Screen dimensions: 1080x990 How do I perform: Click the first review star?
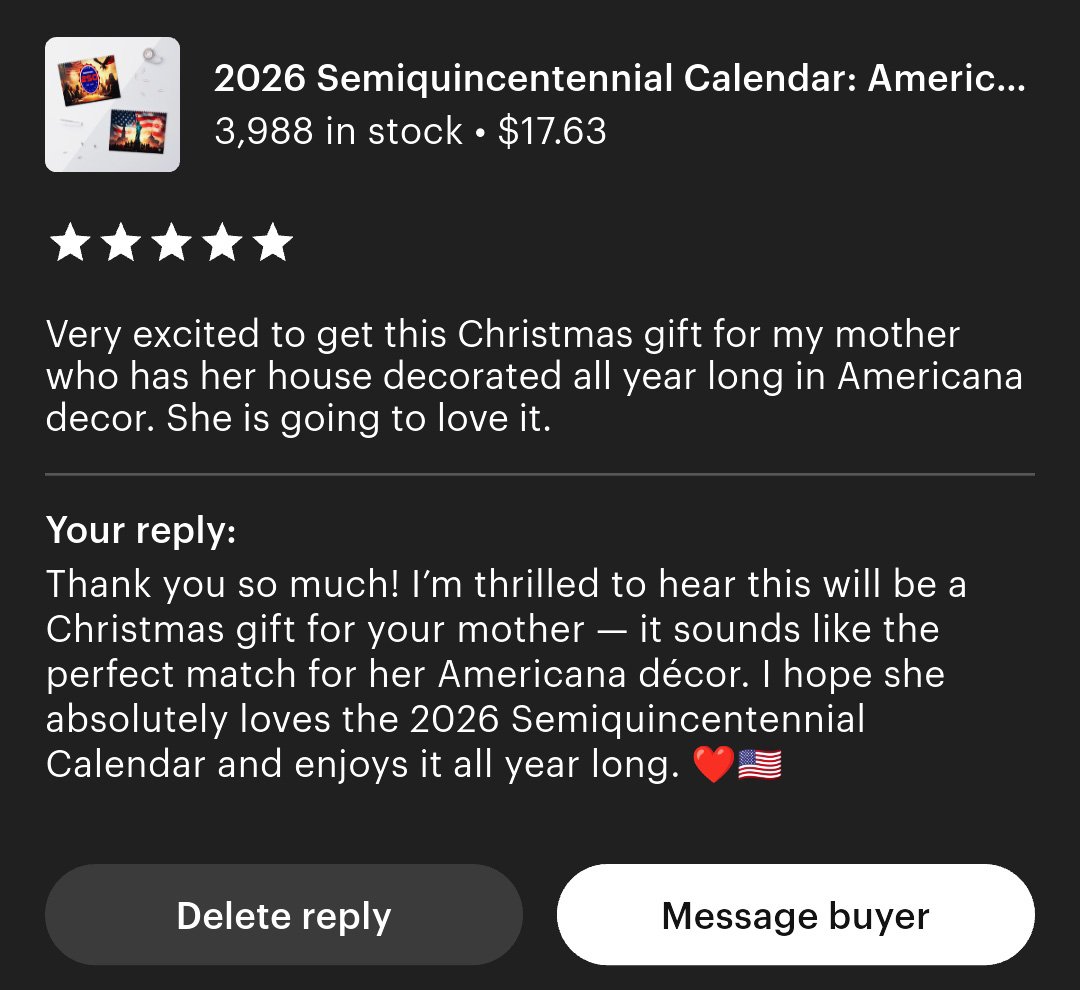(69, 244)
